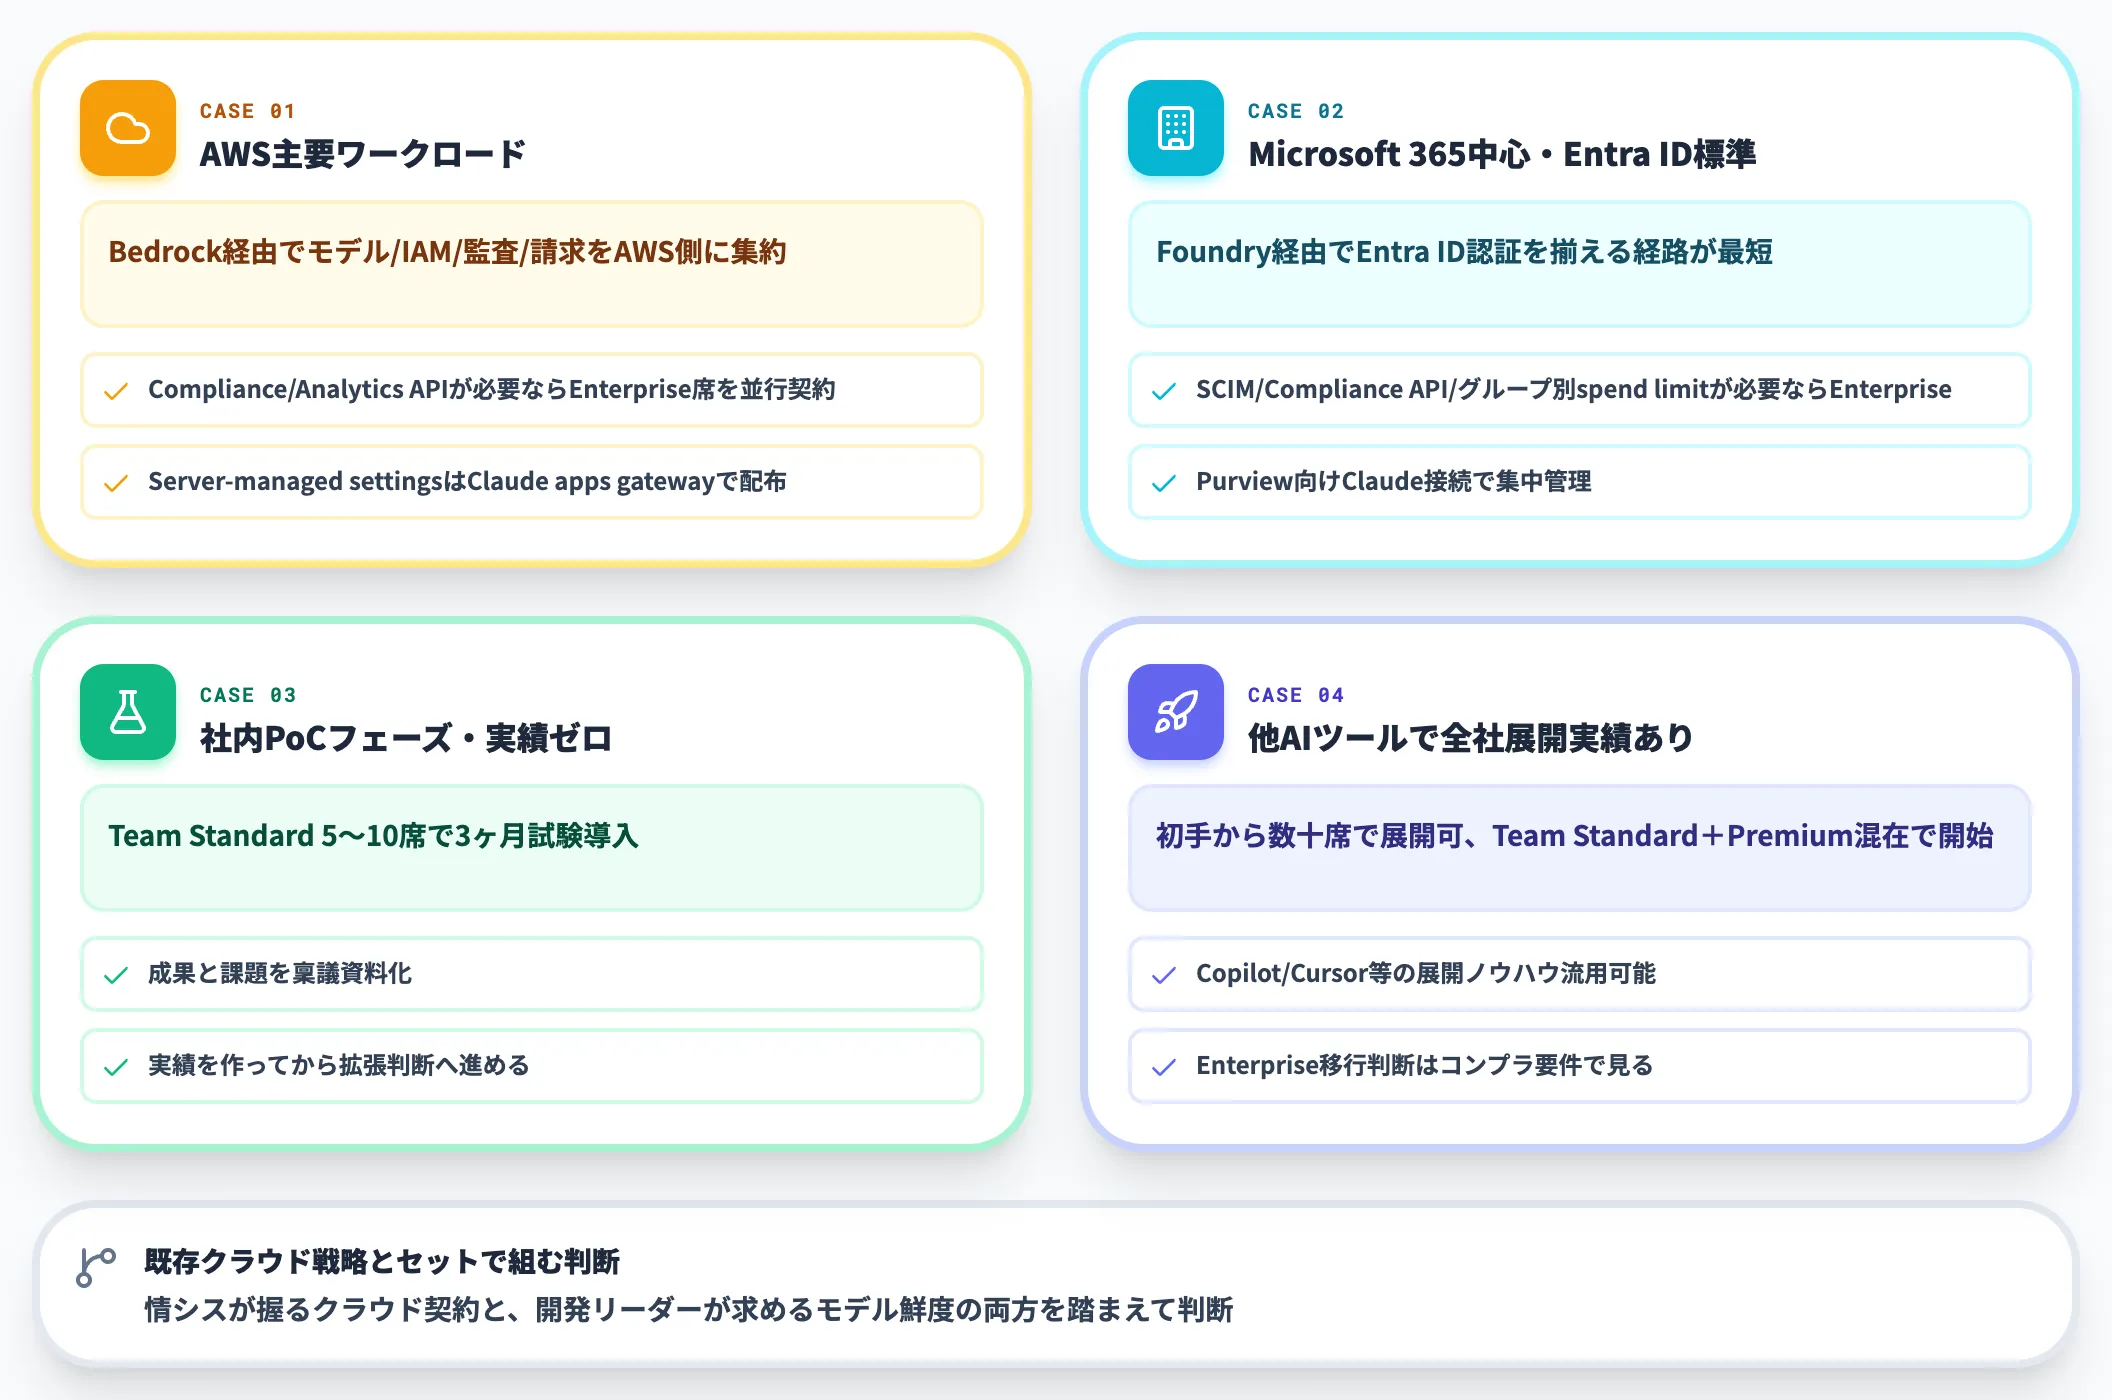
Task: Select the CASE 02 label
Action: coord(1295,111)
